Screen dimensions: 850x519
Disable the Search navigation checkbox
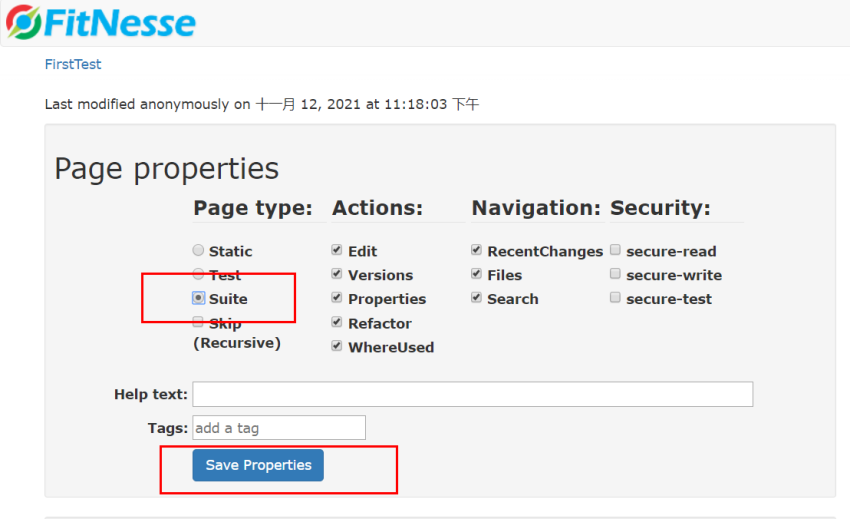click(476, 298)
